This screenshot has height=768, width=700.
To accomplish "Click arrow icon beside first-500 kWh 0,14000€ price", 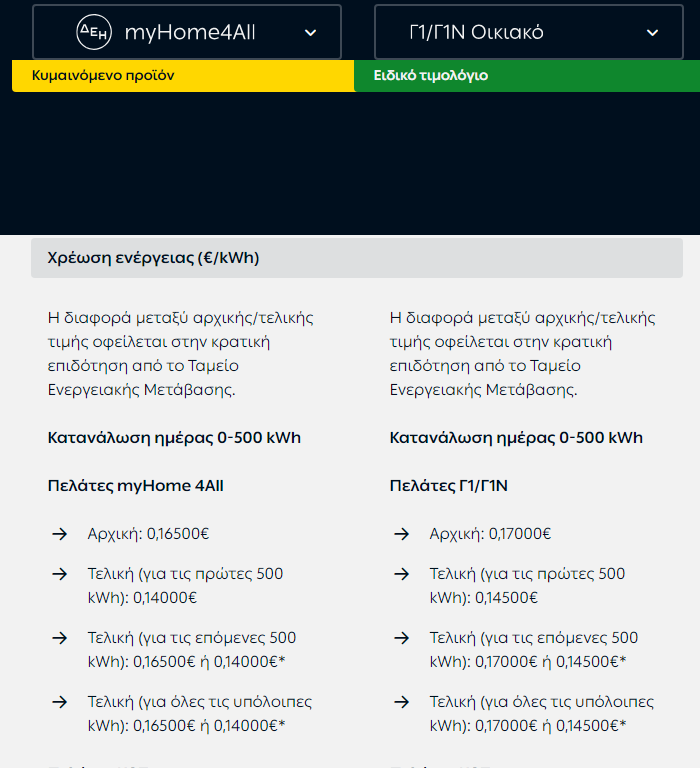I will click(60, 574).
